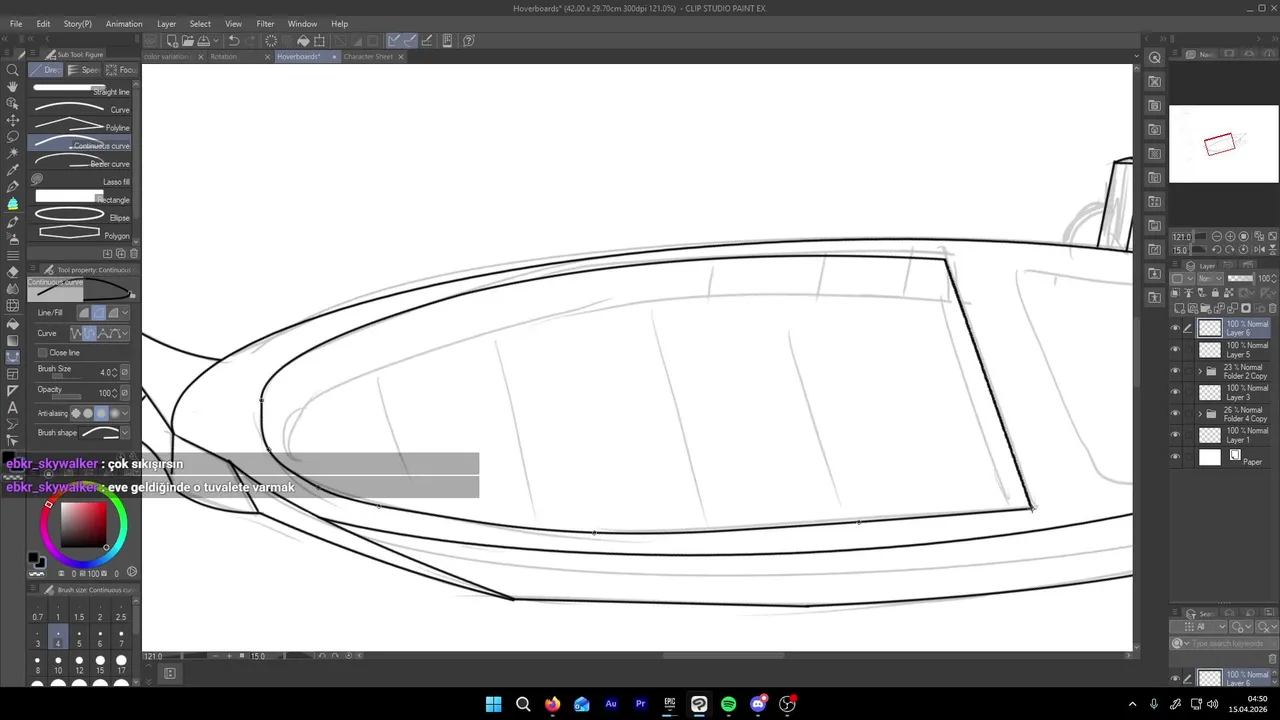Toggle Snap to ruler in command bar

(x=394, y=41)
